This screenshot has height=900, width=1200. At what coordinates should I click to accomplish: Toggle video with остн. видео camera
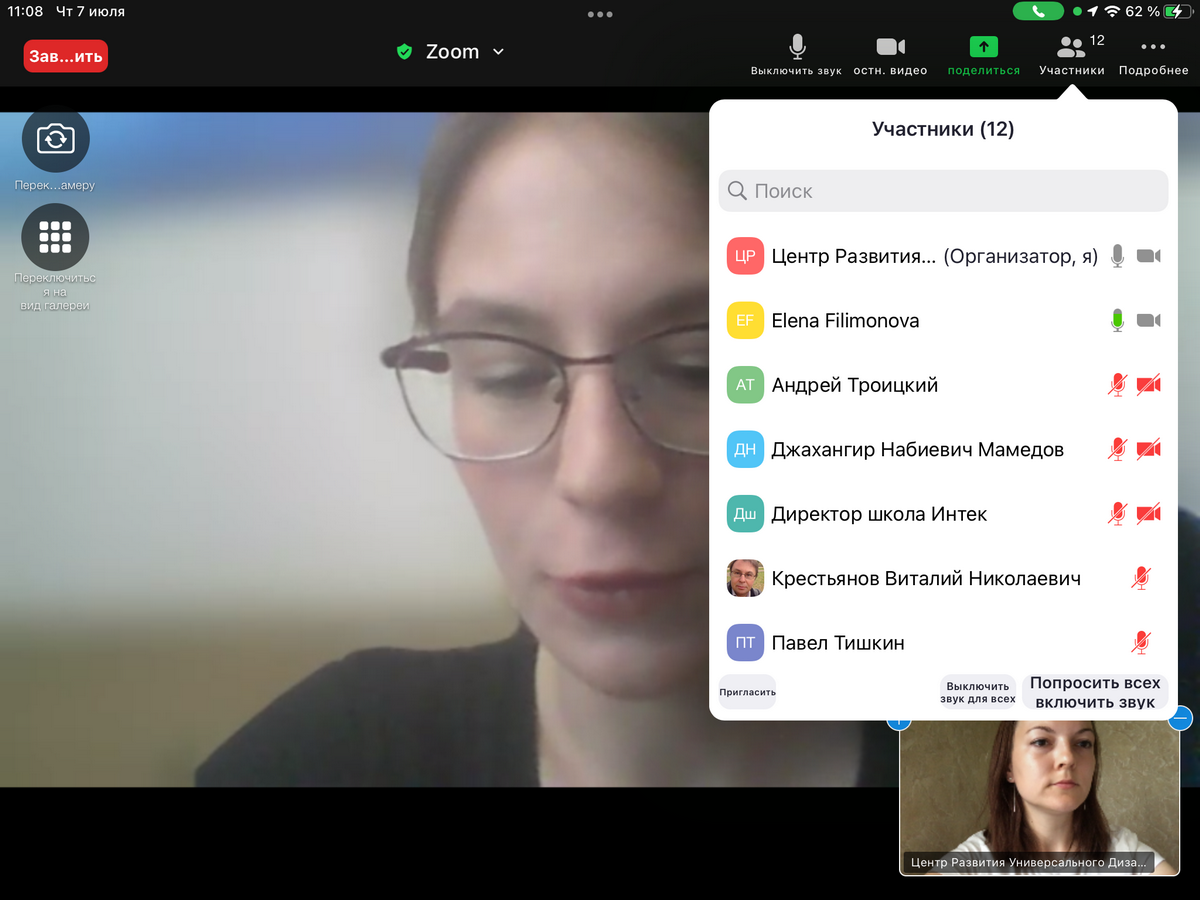tap(890, 47)
